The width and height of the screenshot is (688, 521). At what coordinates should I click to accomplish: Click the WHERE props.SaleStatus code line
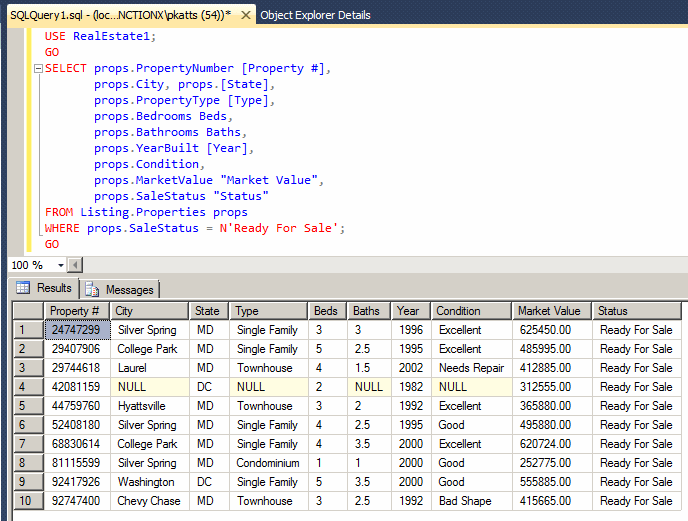pyautogui.click(x=195, y=228)
